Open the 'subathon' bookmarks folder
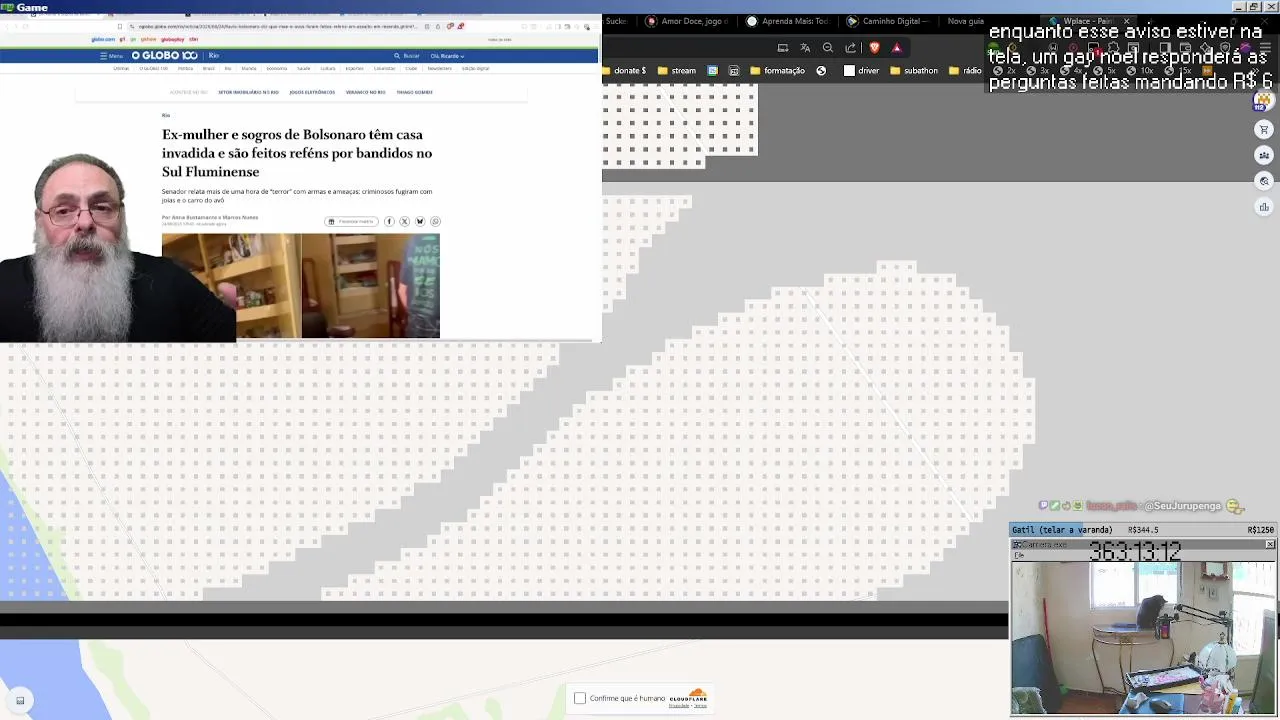The width and height of the screenshot is (1280, 720). coord(913,71)
